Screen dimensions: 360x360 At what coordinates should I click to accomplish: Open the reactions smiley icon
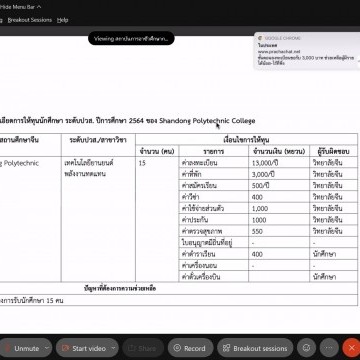[x=306, y=348]
